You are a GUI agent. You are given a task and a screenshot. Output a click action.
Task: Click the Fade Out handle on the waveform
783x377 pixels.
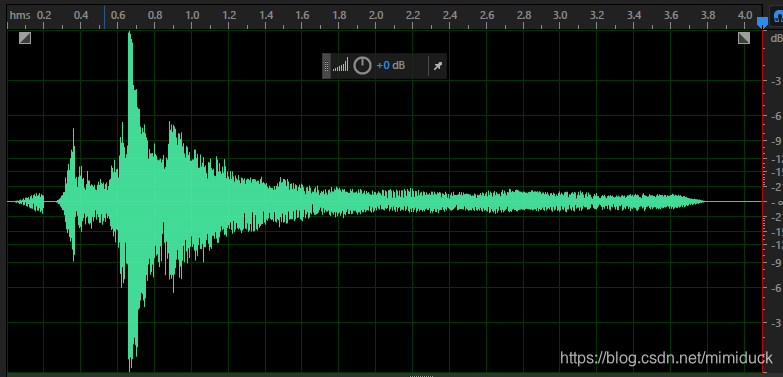click(744, 38)
